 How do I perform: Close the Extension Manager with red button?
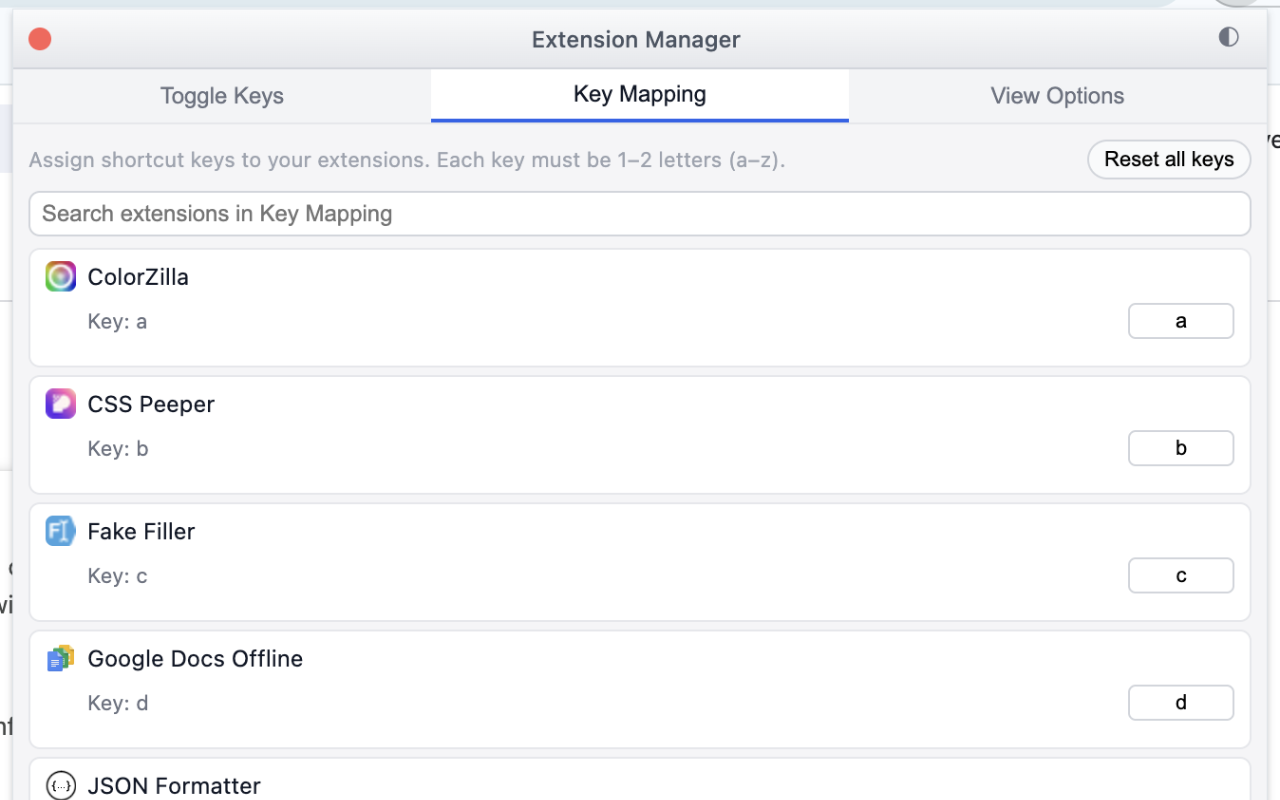coord(40,39)
